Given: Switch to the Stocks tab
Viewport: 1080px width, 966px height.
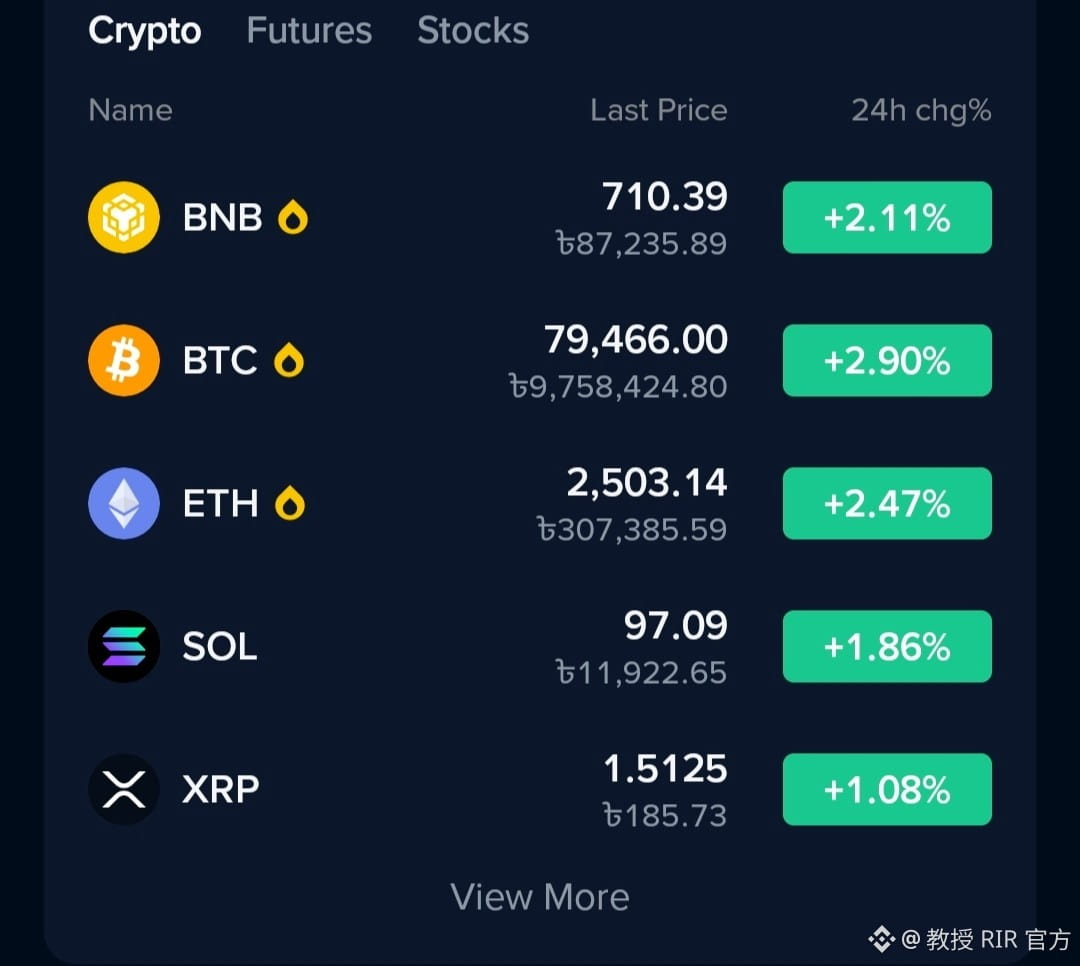Looking at the screenshot, I should [473, 30].
